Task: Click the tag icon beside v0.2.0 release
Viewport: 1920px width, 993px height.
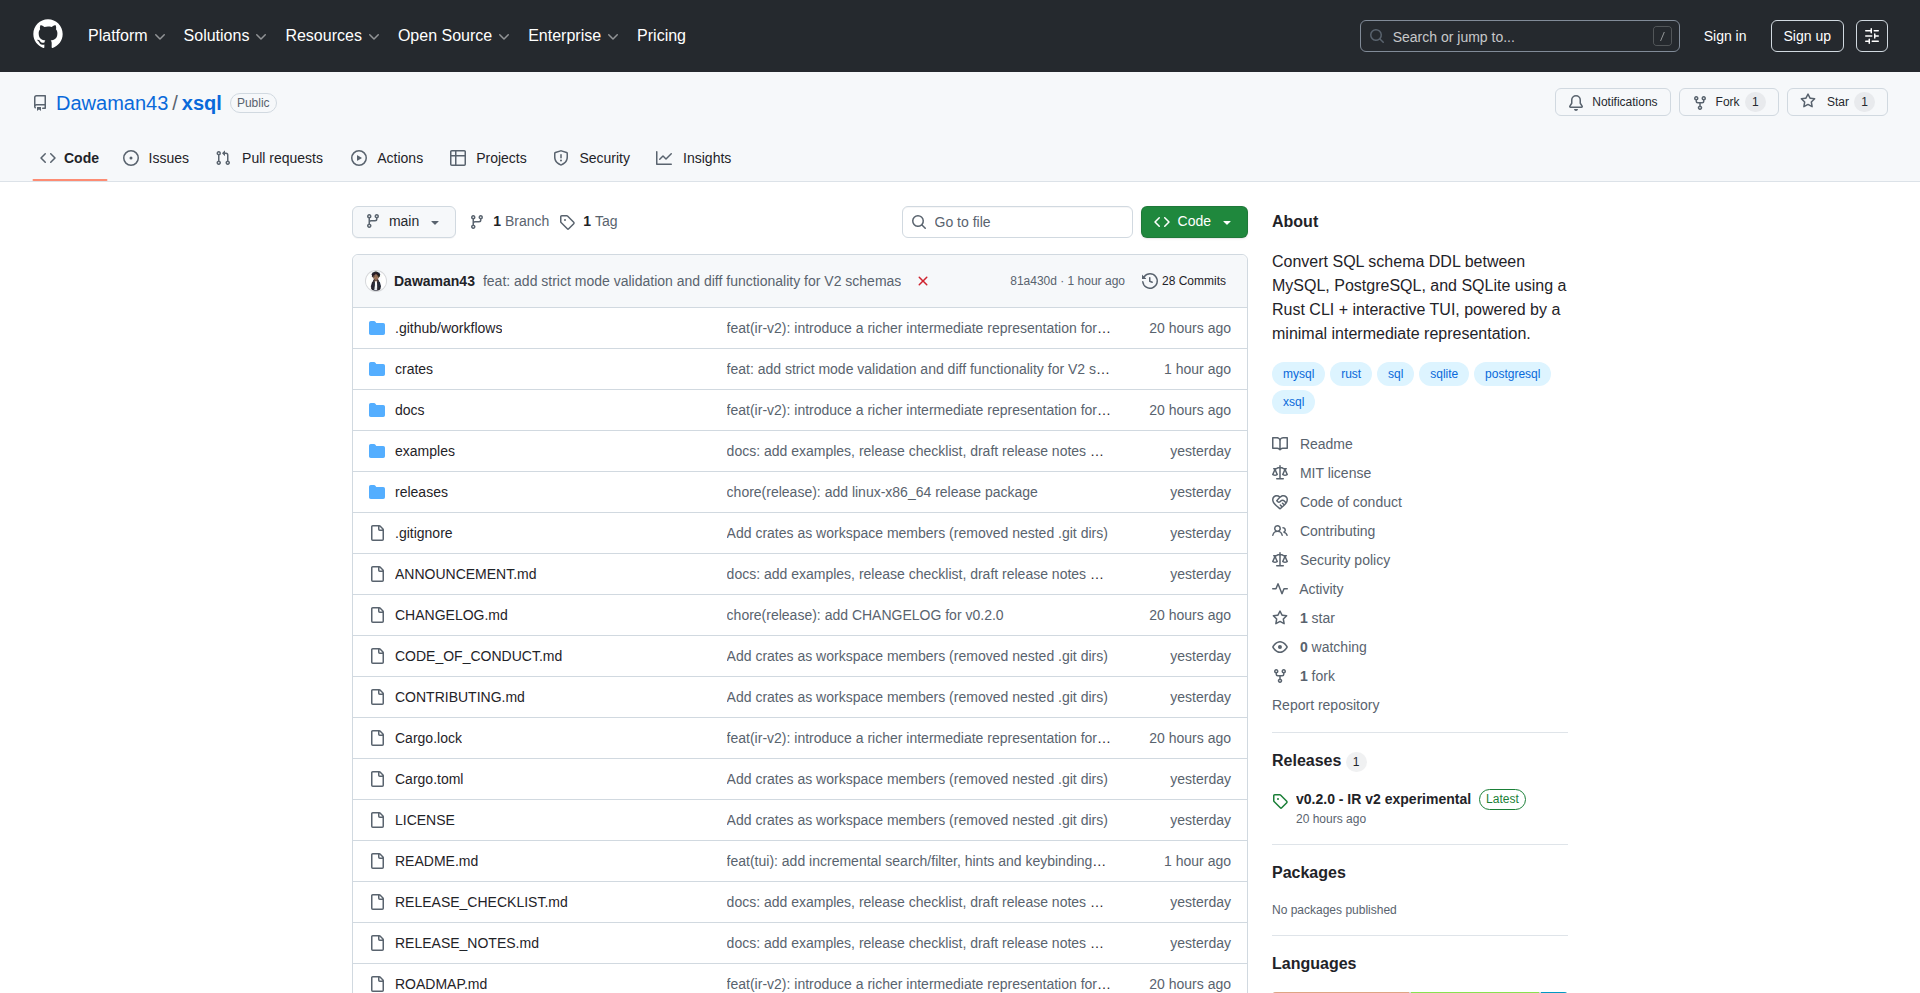Action: pos(1280,801)
